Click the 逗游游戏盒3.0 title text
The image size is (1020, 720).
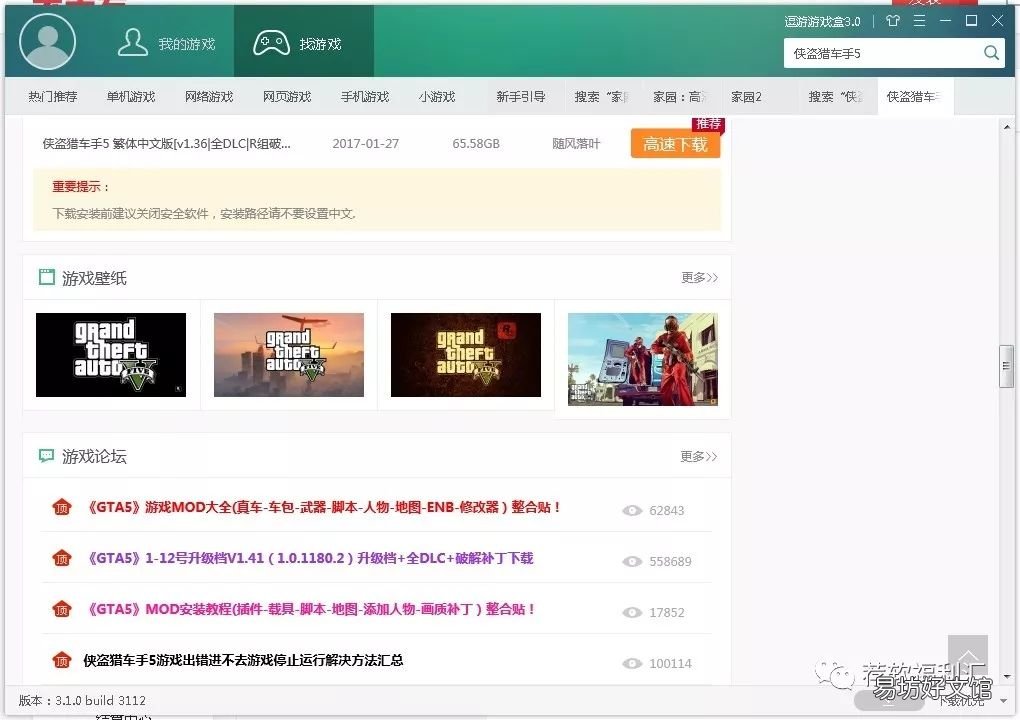(x=822, y=21)
